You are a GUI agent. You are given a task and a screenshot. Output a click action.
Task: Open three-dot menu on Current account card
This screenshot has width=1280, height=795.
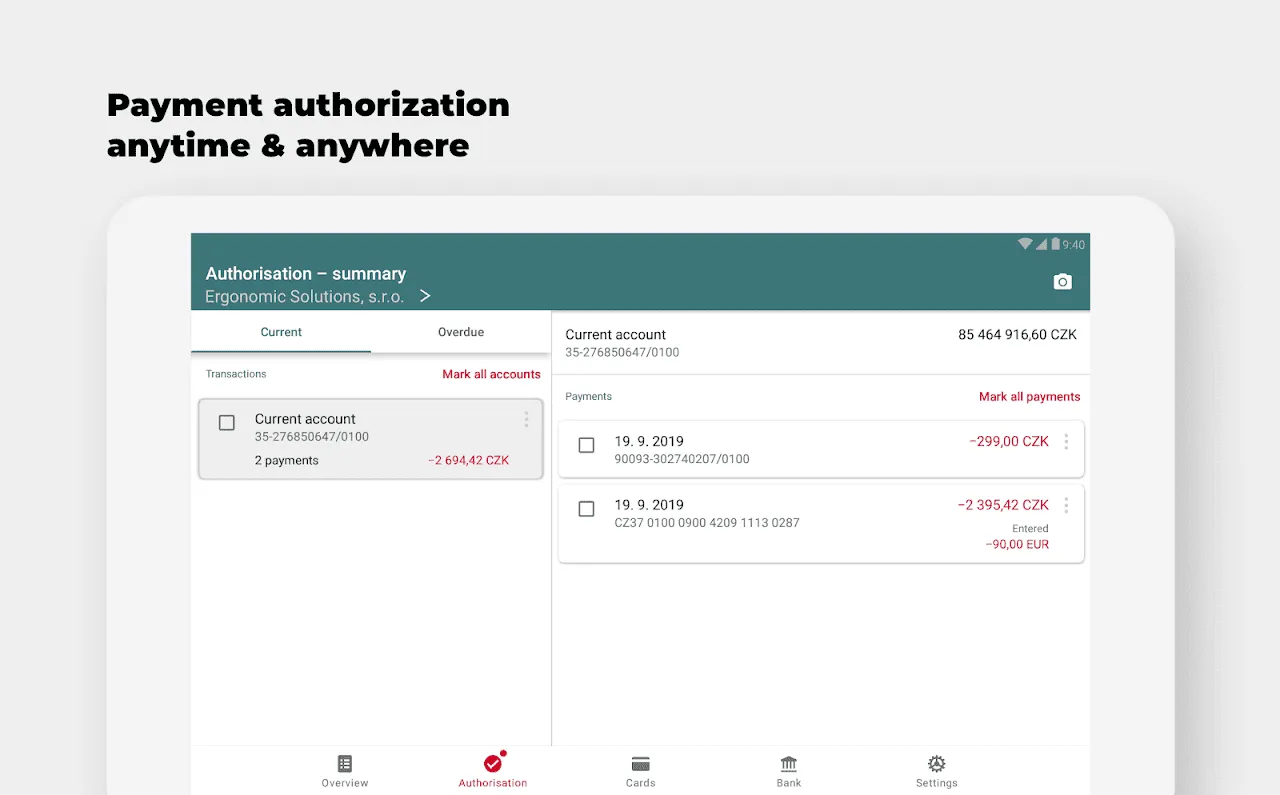point(526,420)
